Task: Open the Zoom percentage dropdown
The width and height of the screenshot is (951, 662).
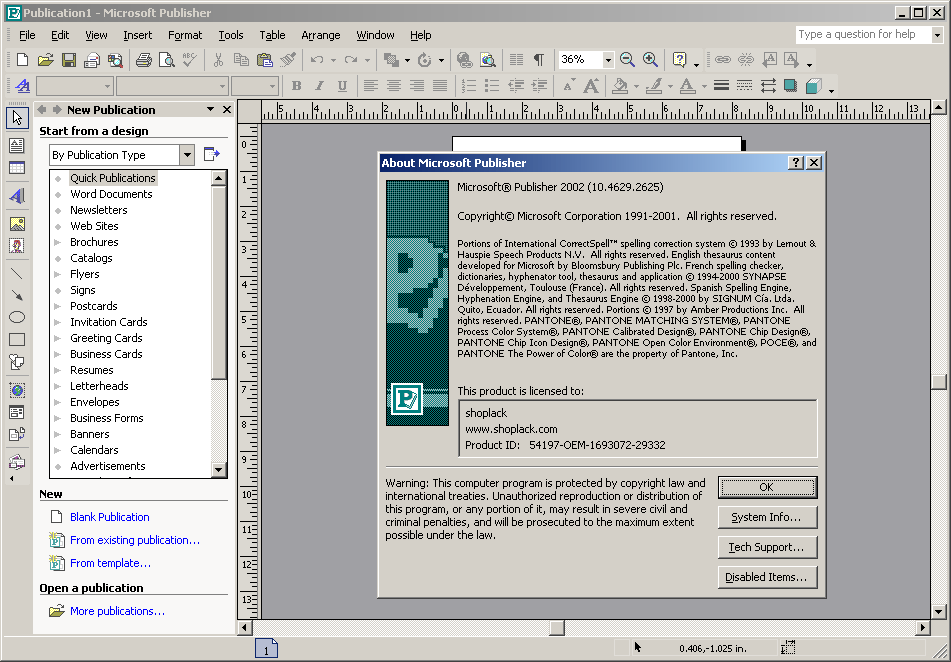Action: (608, 59)
